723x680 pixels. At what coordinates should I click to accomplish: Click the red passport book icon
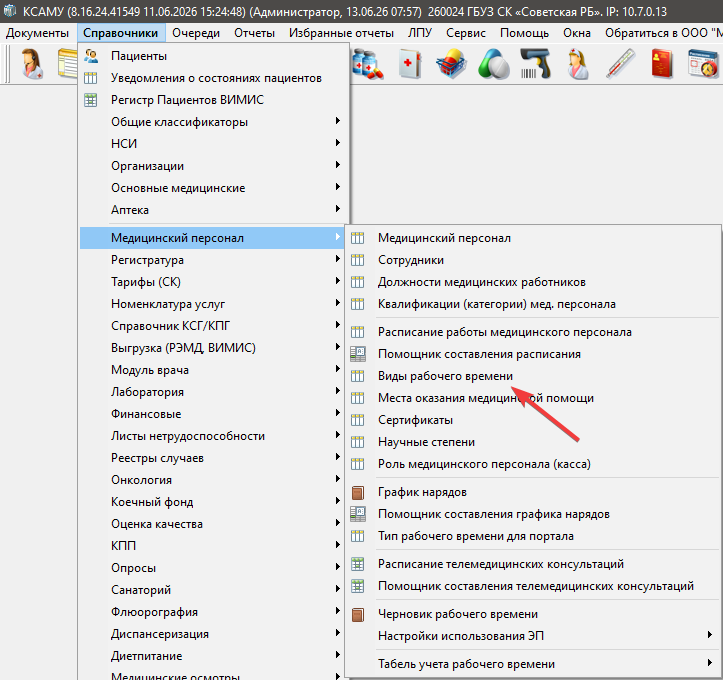coord(662,64)
